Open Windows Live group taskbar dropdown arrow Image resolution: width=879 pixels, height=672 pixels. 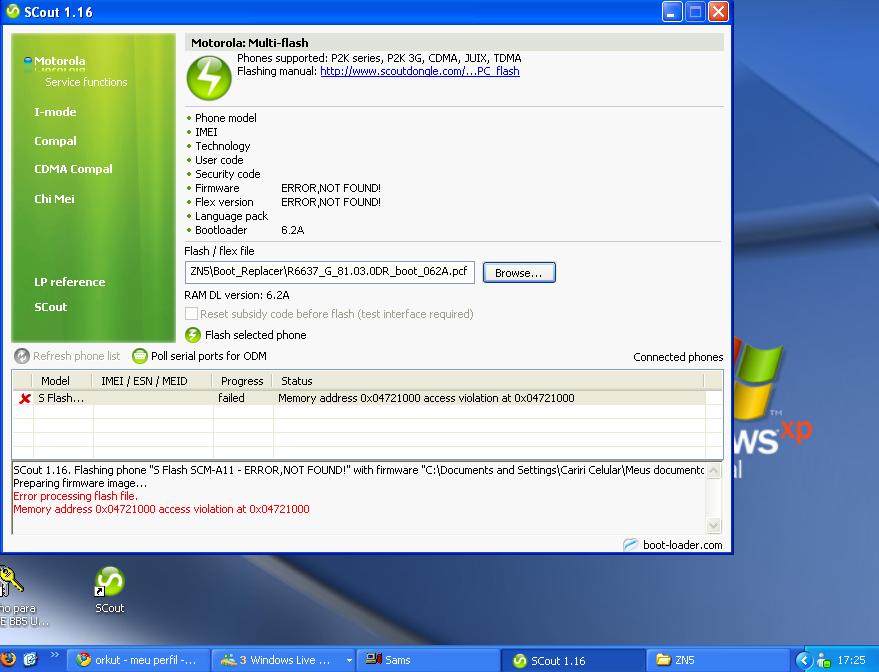pyautogui.click(x=349, y=660)
